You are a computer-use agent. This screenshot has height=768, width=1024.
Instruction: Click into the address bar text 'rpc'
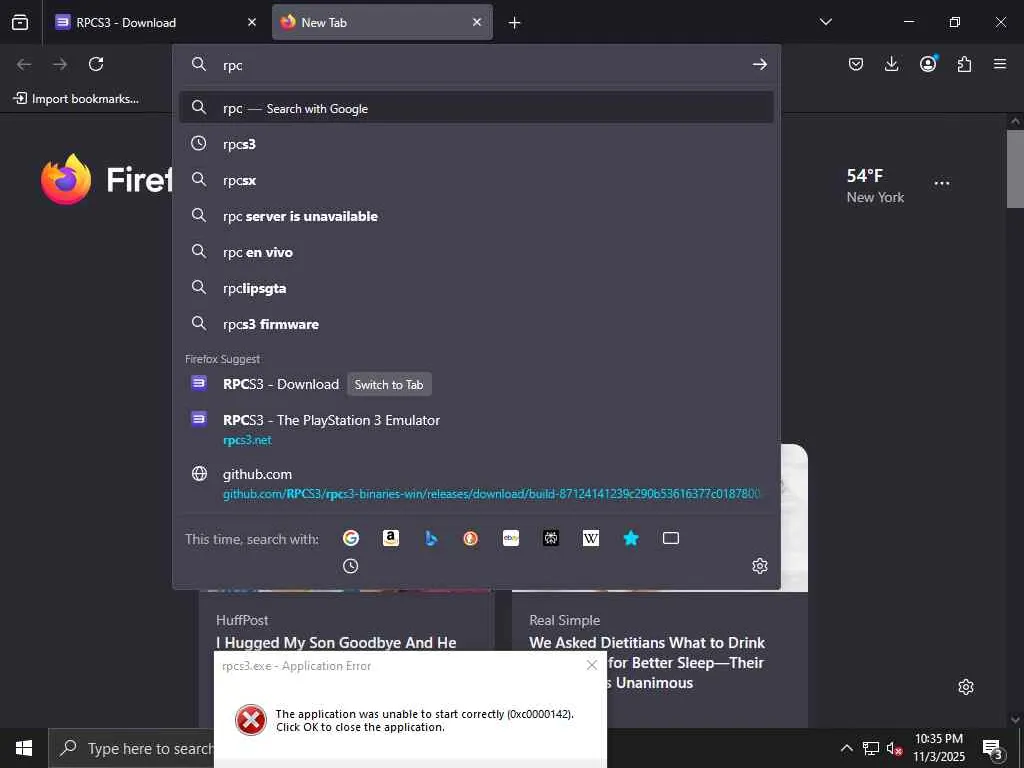tap(232, 65)
